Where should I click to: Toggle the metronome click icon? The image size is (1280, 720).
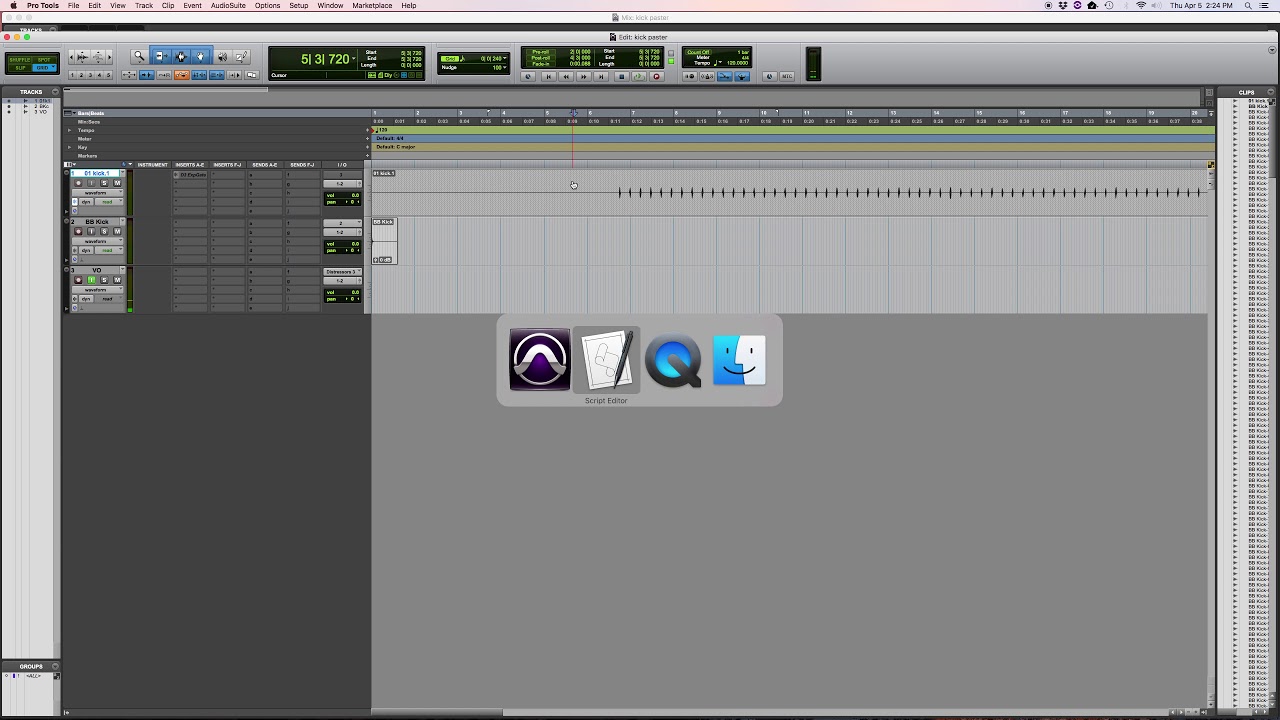pyautogui.click(x=707, y=76)
